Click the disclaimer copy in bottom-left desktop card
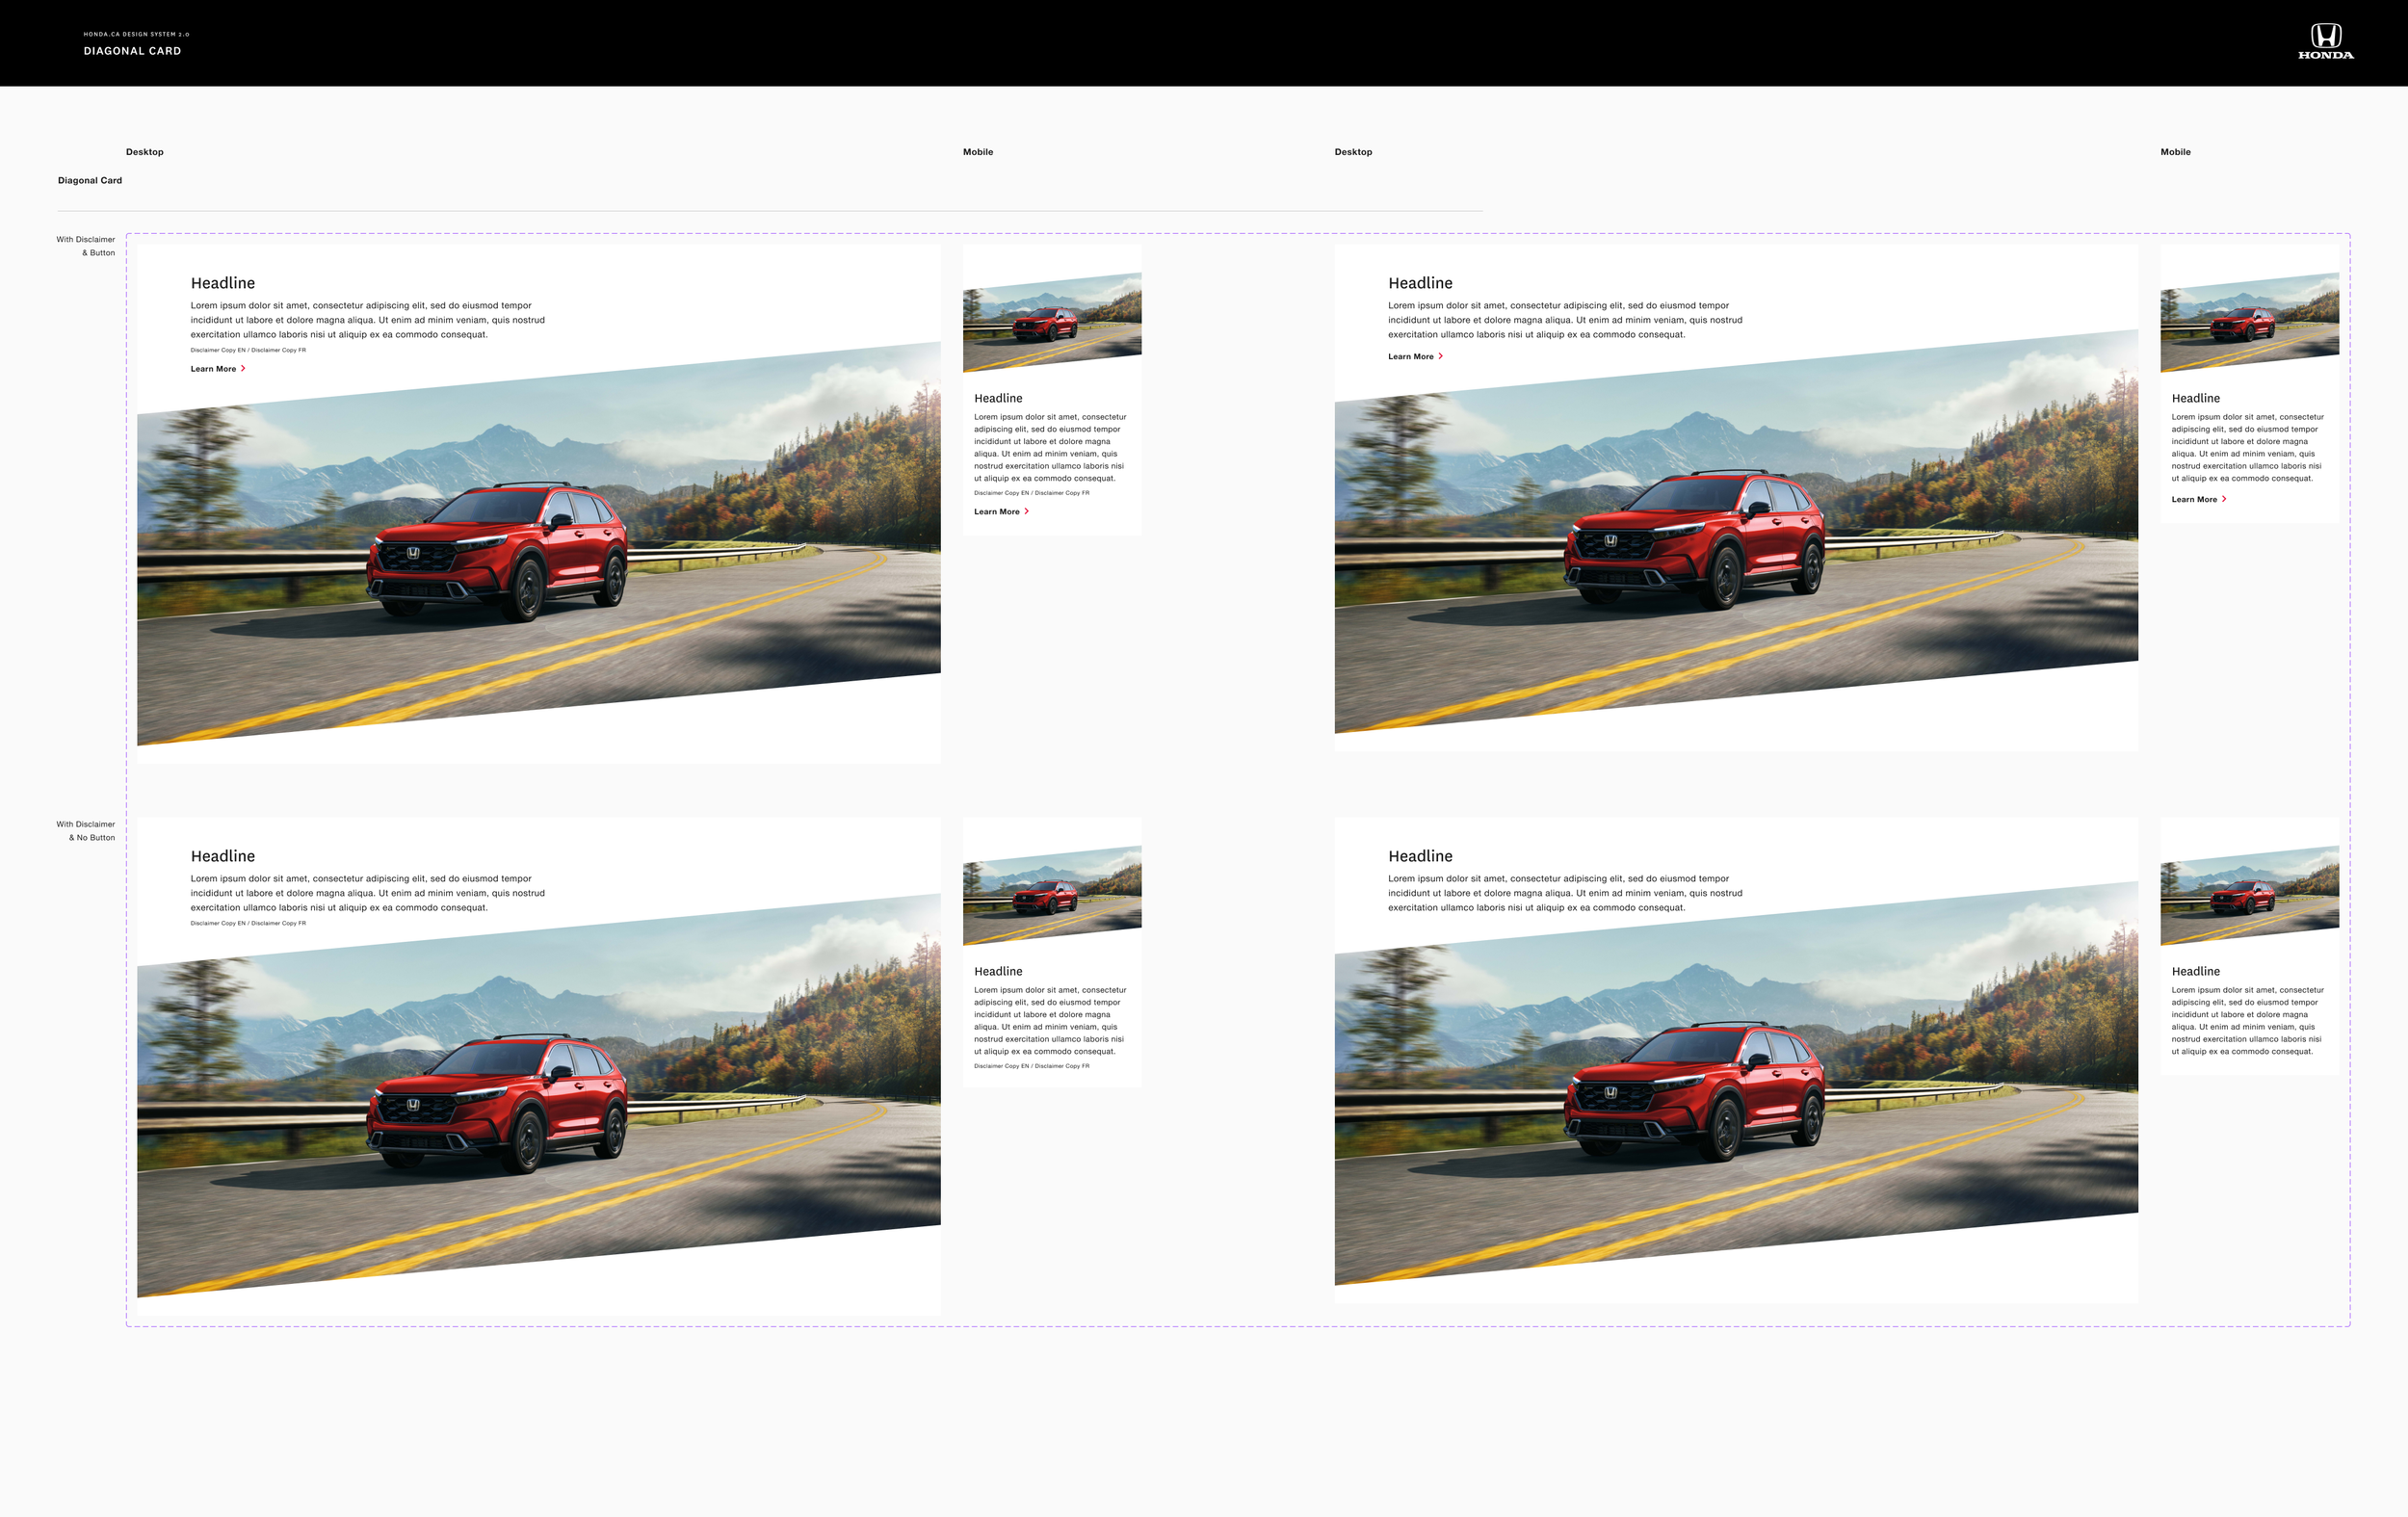 coord(248,924)
